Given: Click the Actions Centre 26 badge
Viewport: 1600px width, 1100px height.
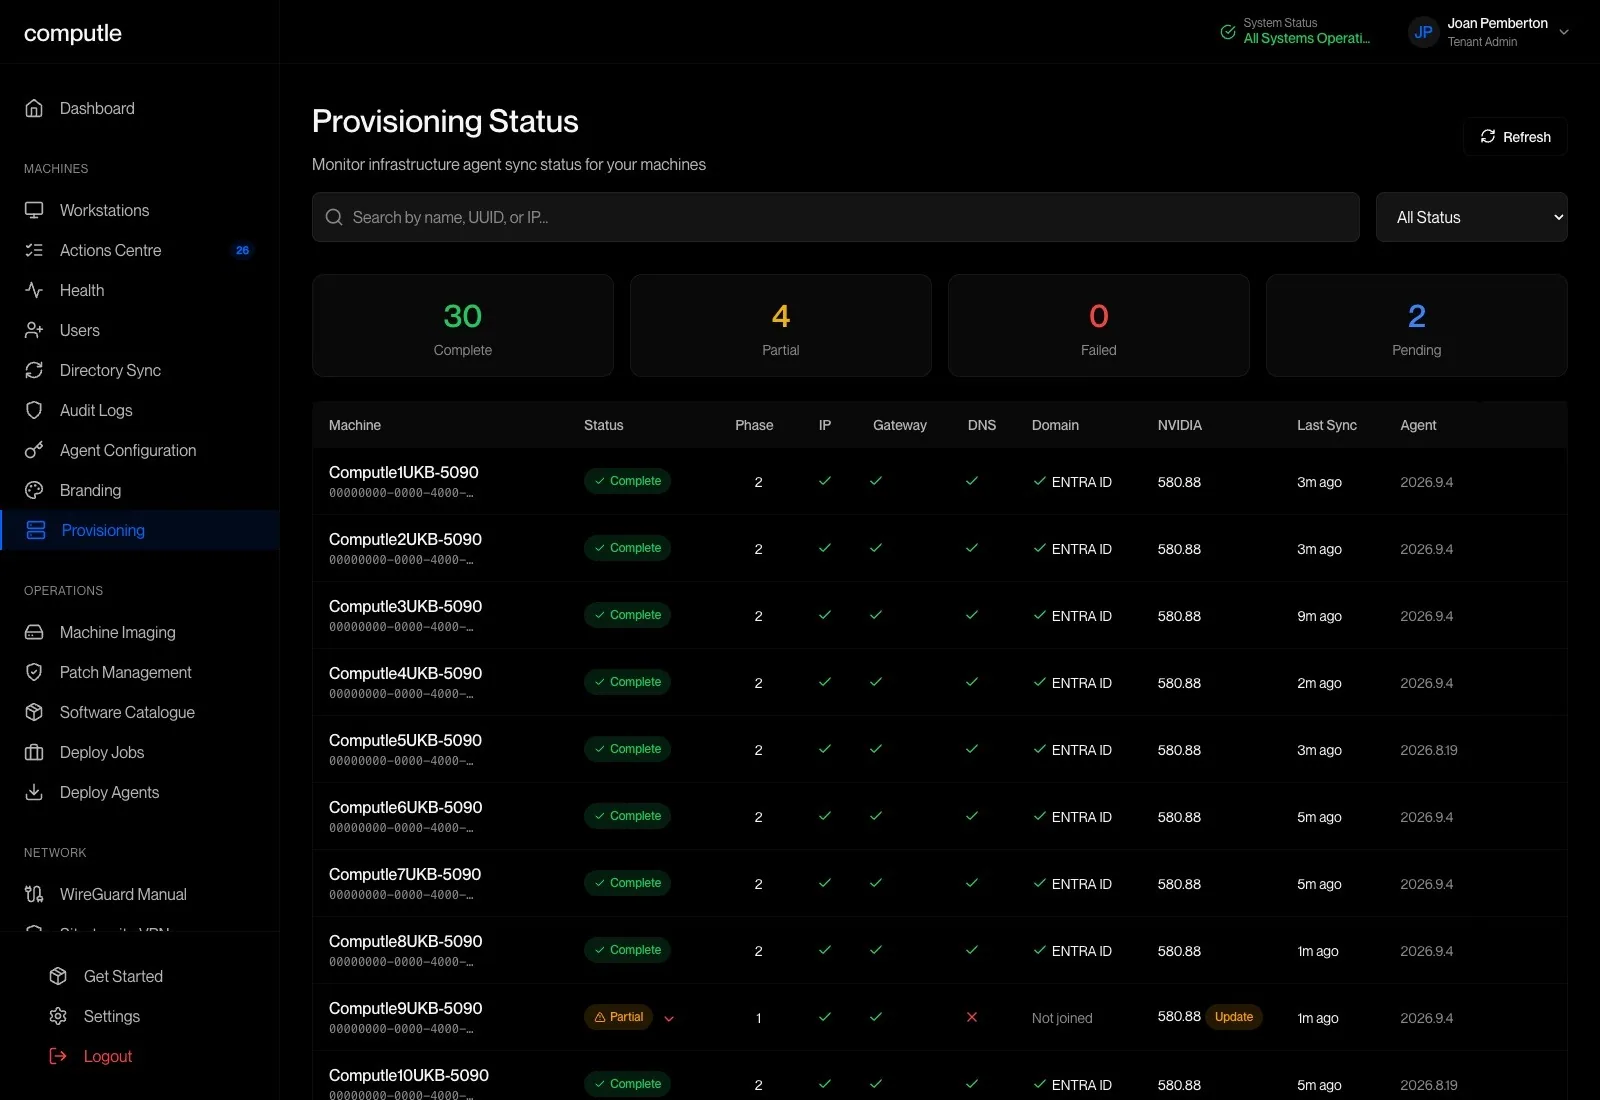Looking at the screenshot, I should coord(242,250).
